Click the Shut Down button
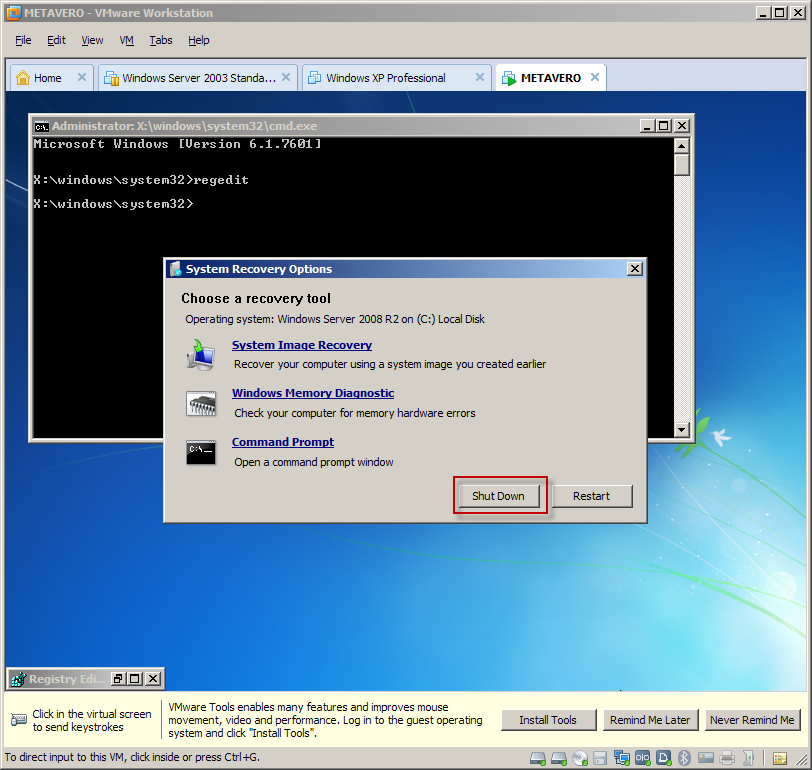Image resolution: width=812 pixels, height=770 pixels. coord(498,496)
